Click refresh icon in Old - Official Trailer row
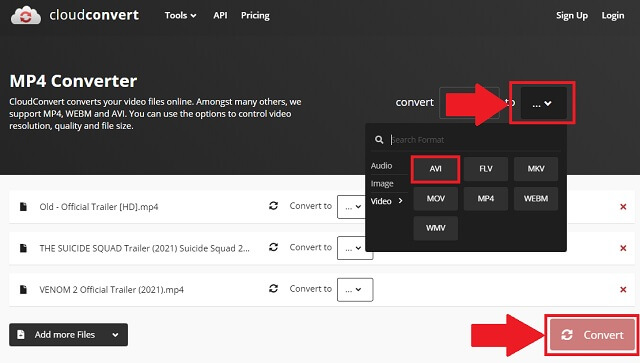 coord(273,206)
